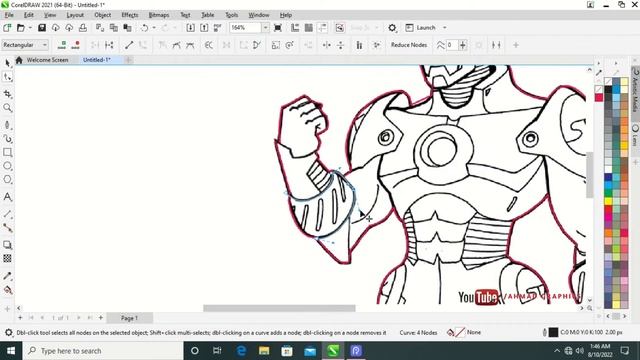Select the Color Eyedropper tool
The width and height of the screenshot is (640, 360).
tap(7, 276)
